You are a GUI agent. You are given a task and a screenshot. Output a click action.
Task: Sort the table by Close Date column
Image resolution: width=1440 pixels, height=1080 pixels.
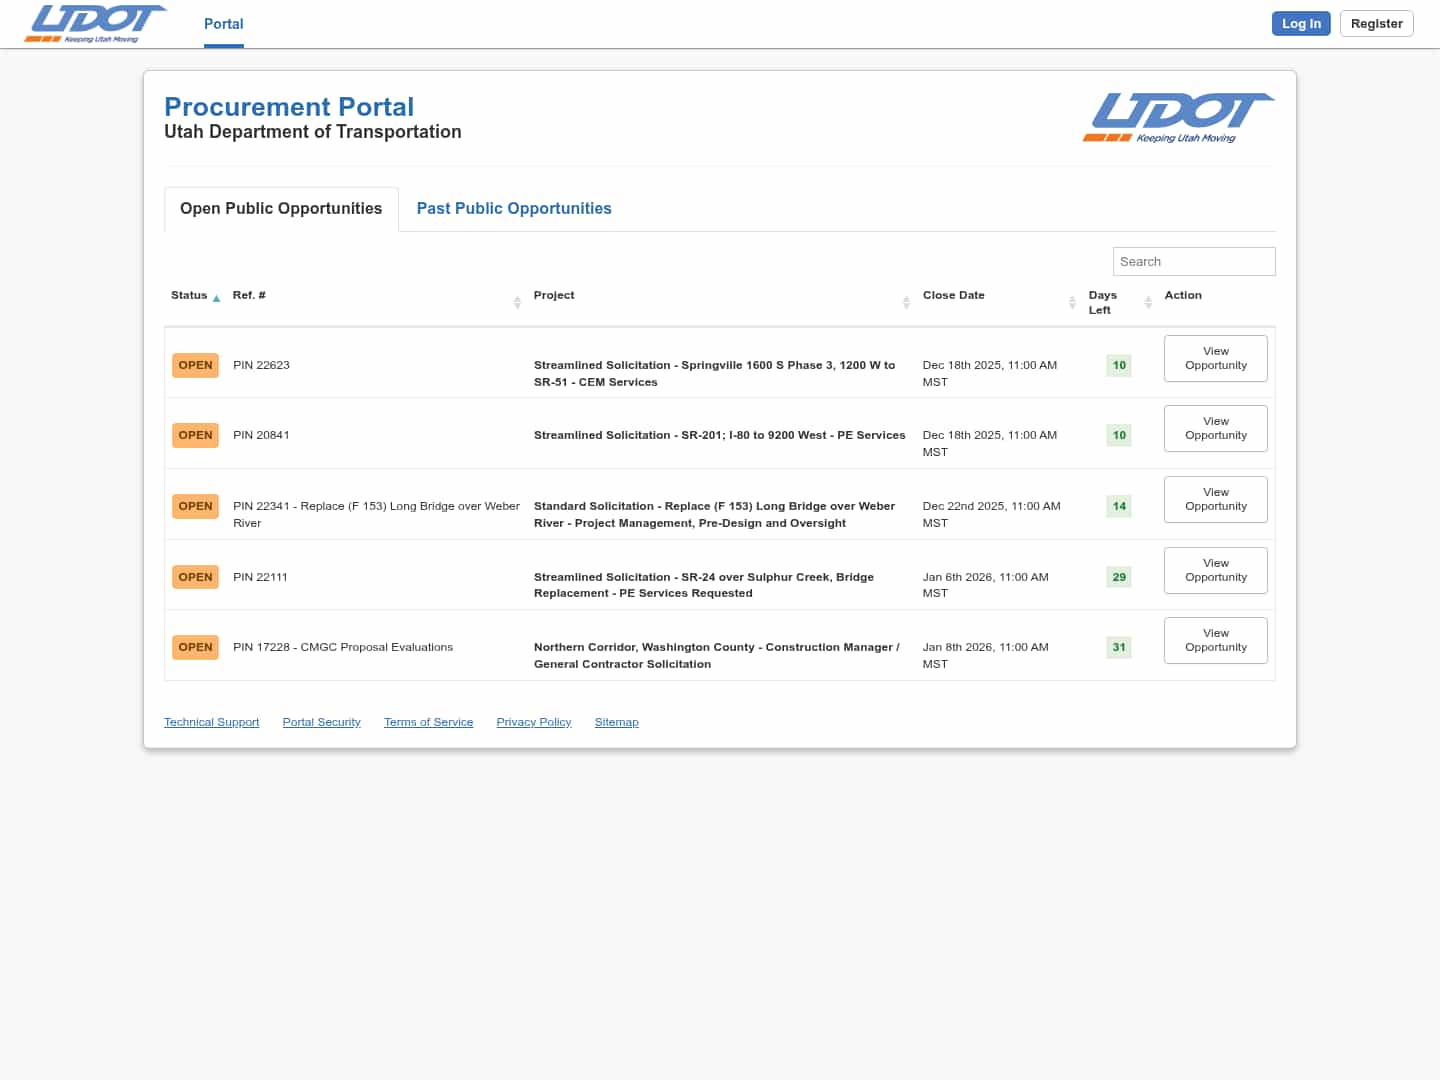coord(1072,302)
